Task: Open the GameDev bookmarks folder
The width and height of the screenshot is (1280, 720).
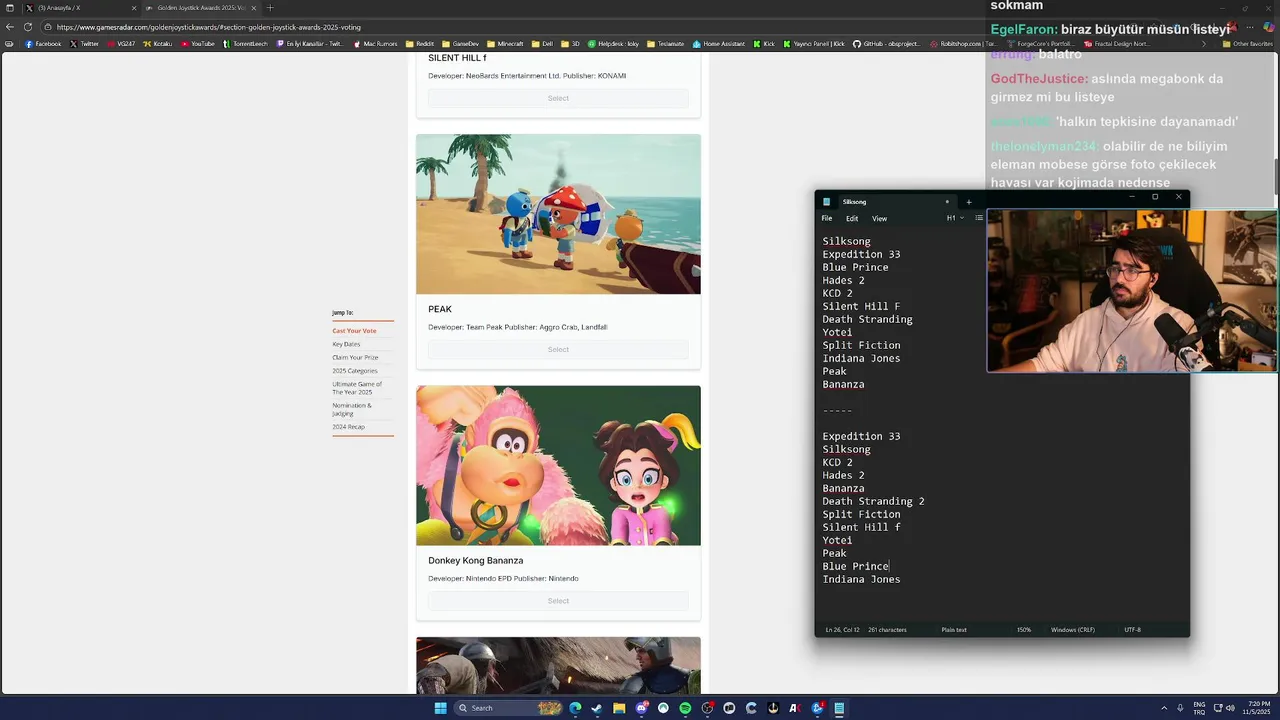Action: 461,44
